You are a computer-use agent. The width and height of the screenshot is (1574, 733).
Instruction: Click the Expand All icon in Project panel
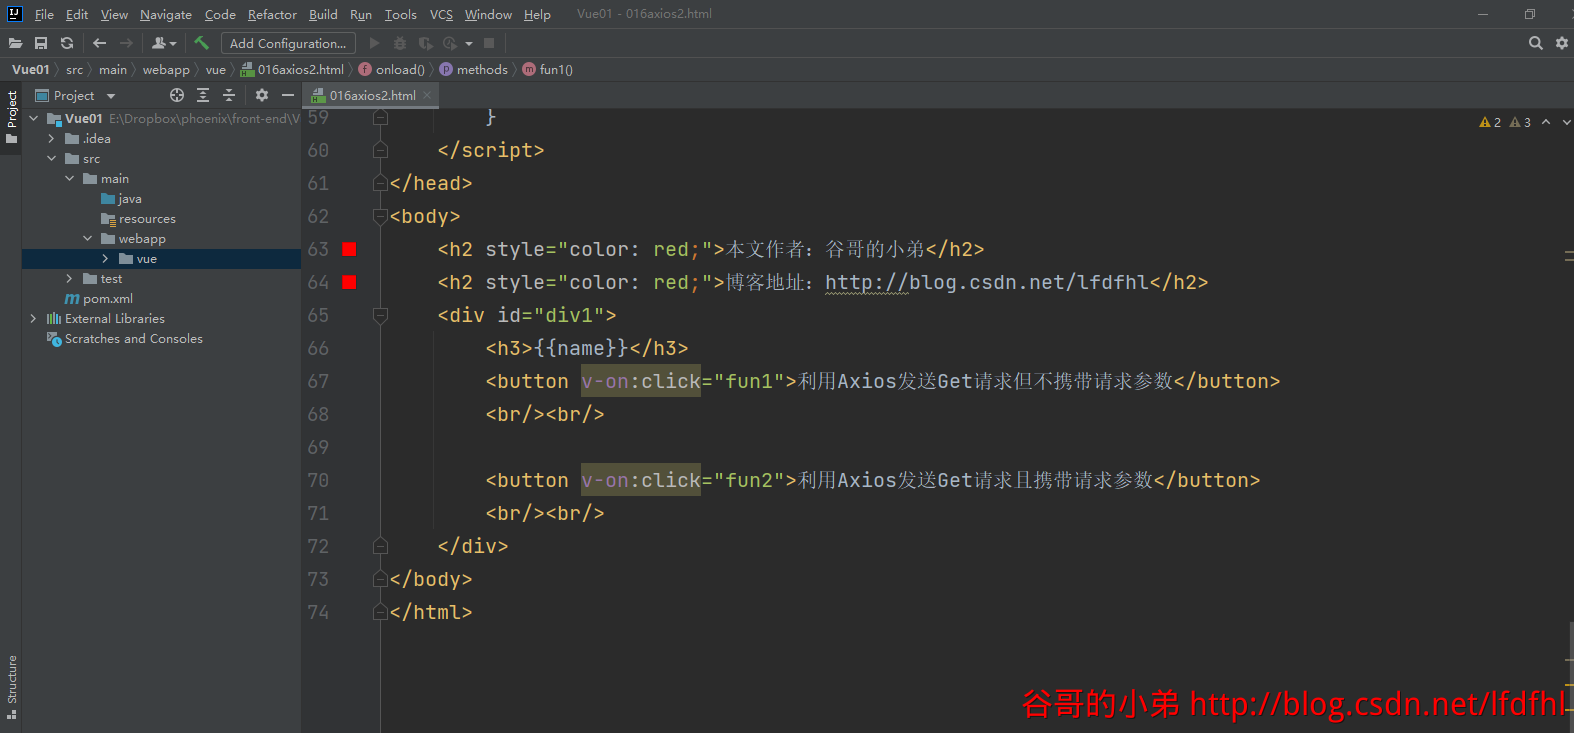(x=203, y=95)
